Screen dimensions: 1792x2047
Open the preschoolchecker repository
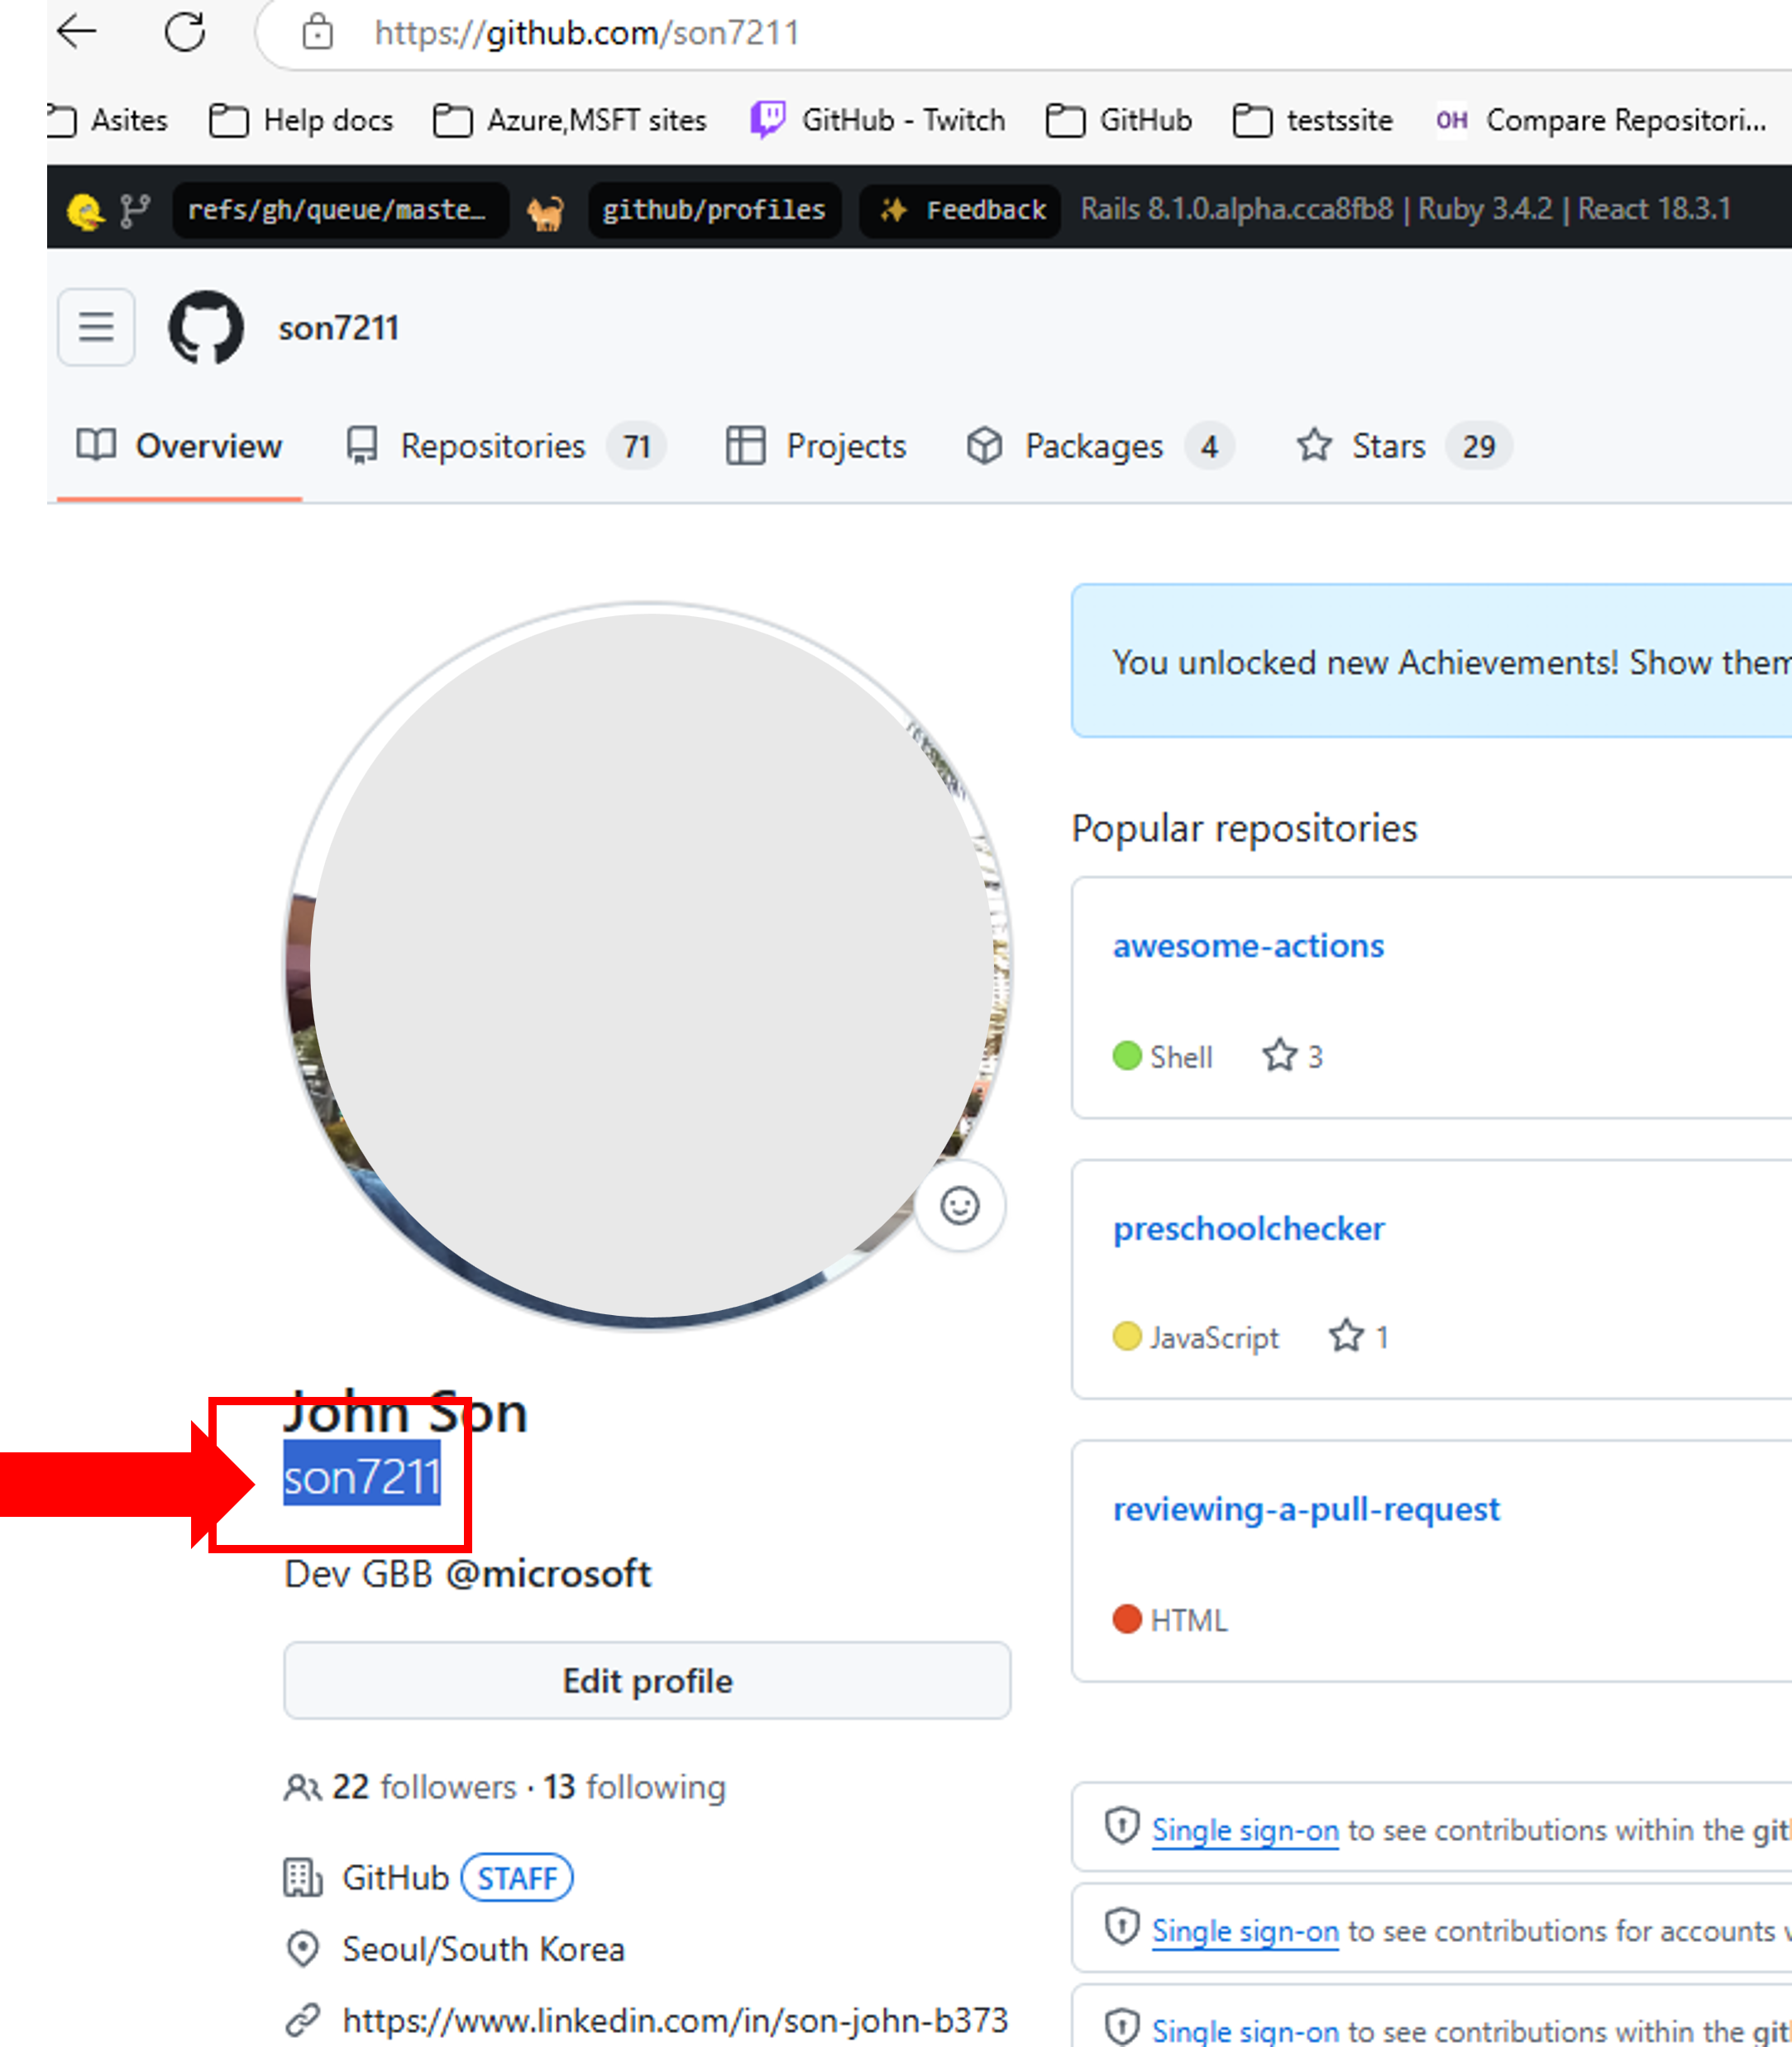(x=1248, y=1227)
